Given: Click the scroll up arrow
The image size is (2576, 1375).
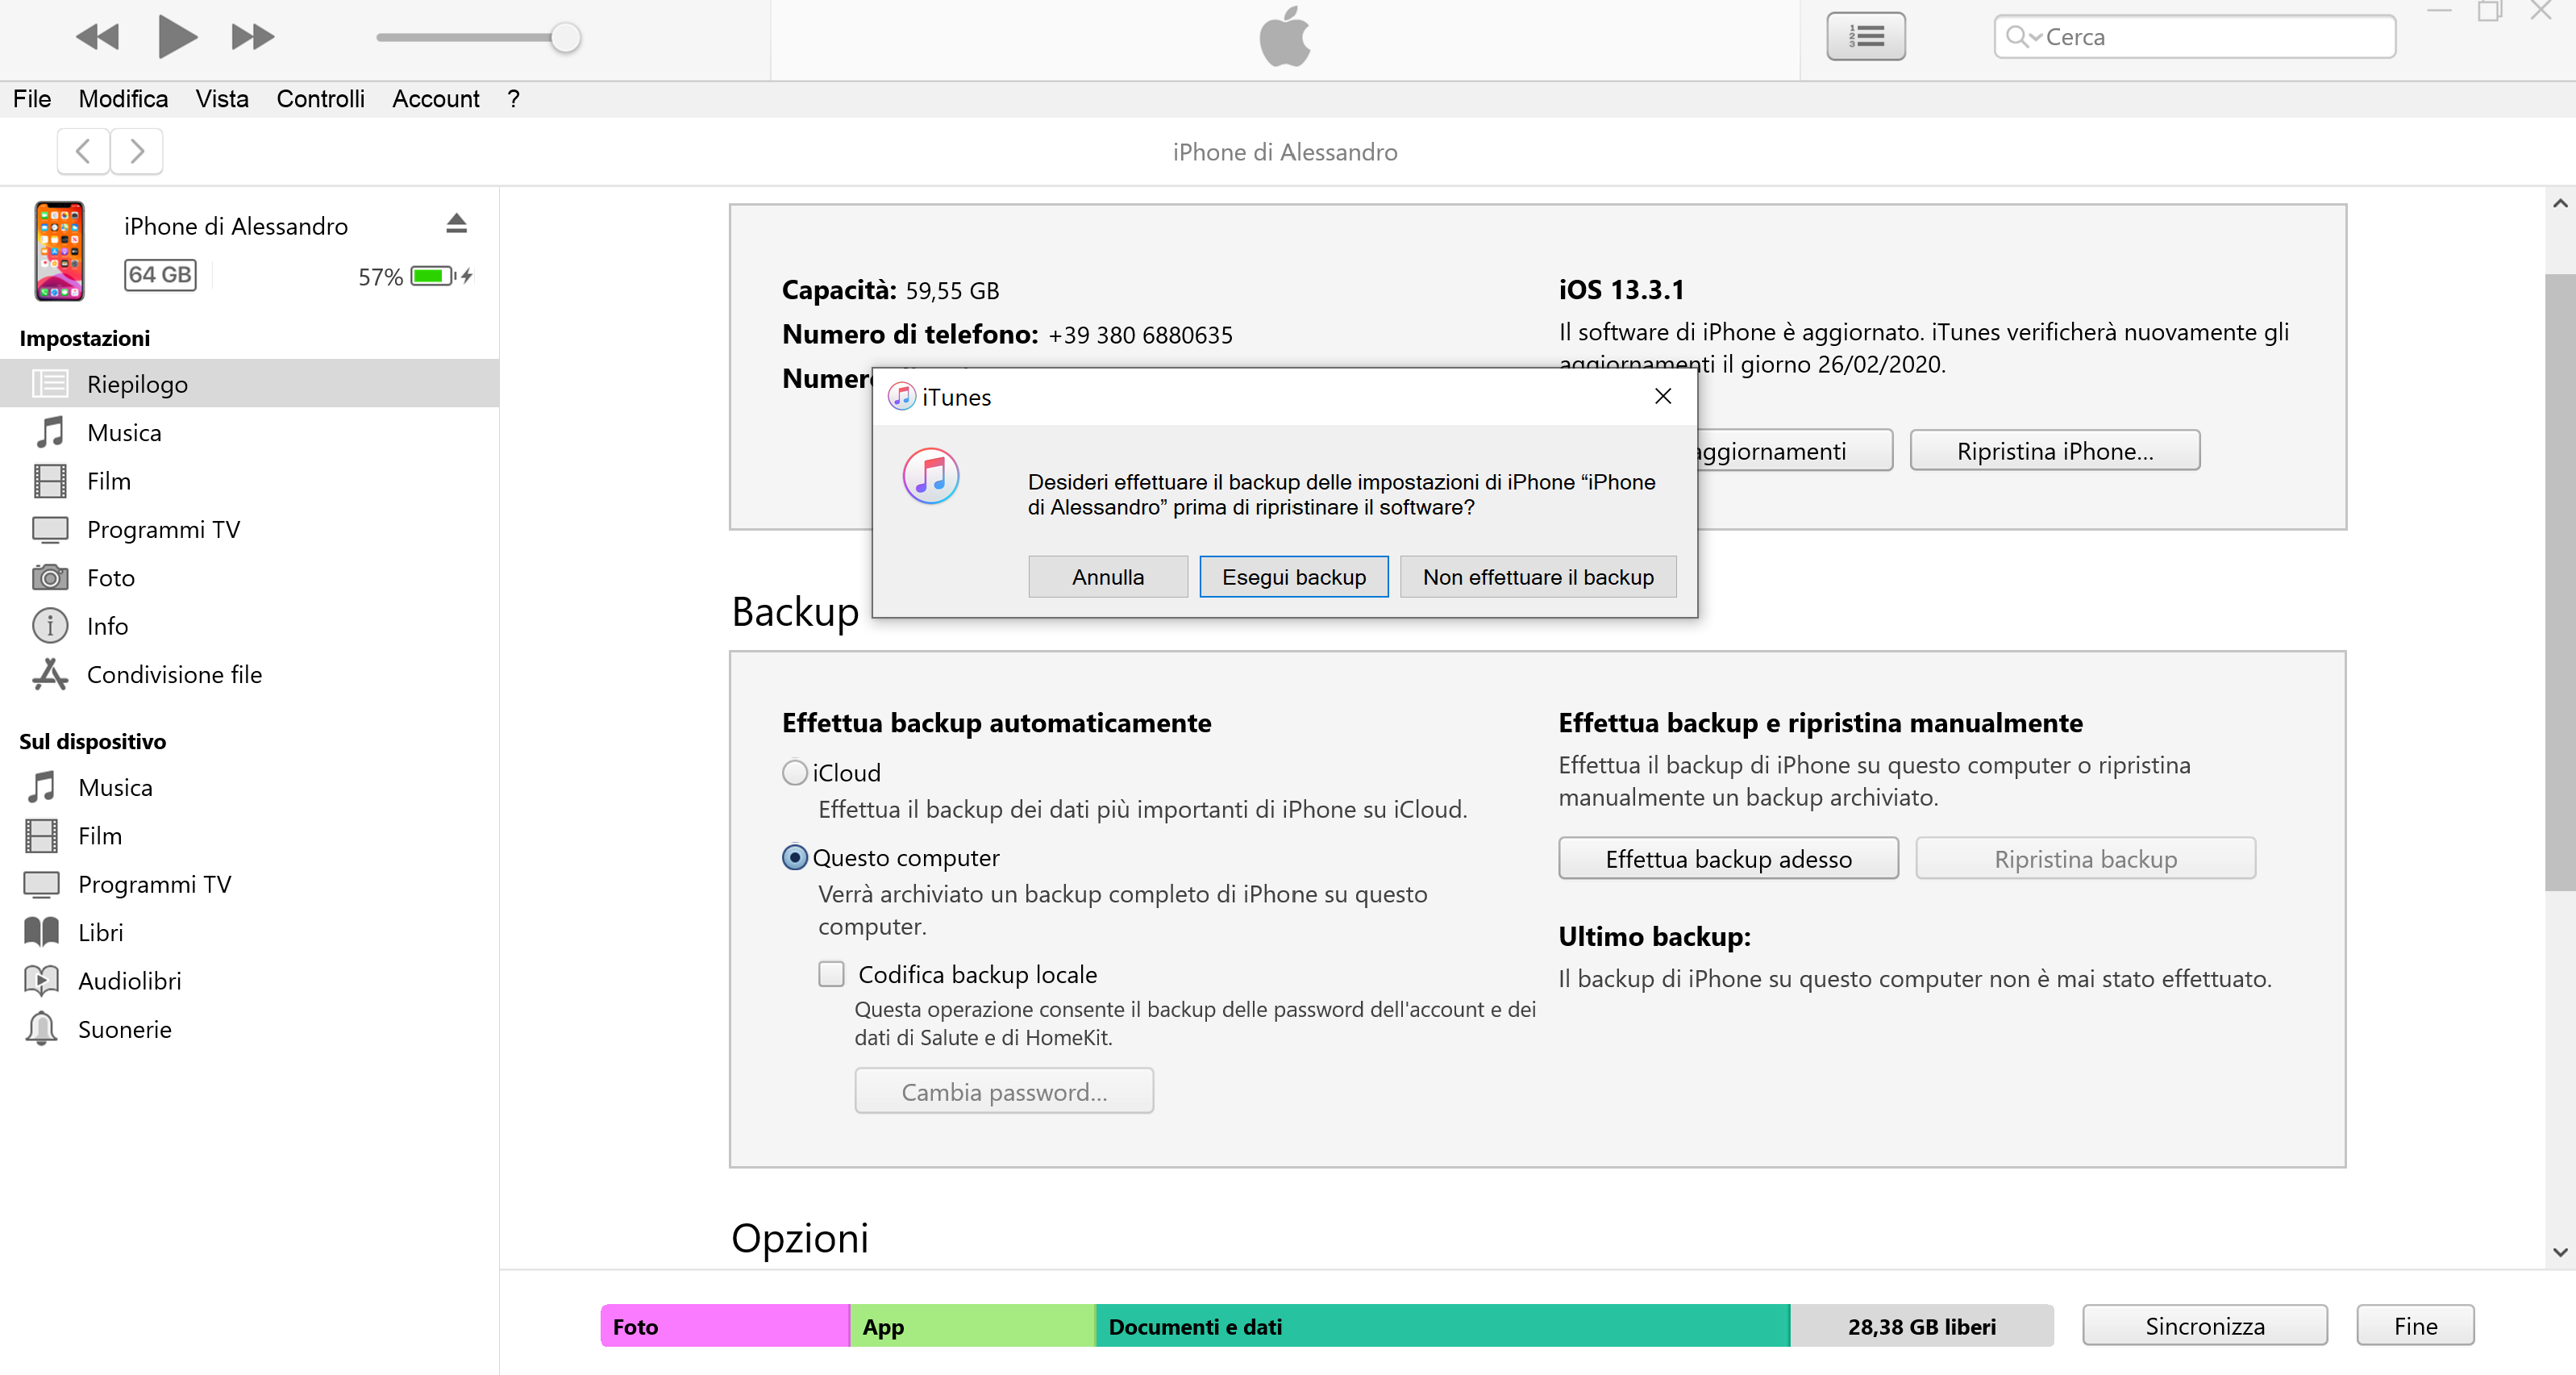Looking at the screenshot, I should click(x=2560, y=204).
